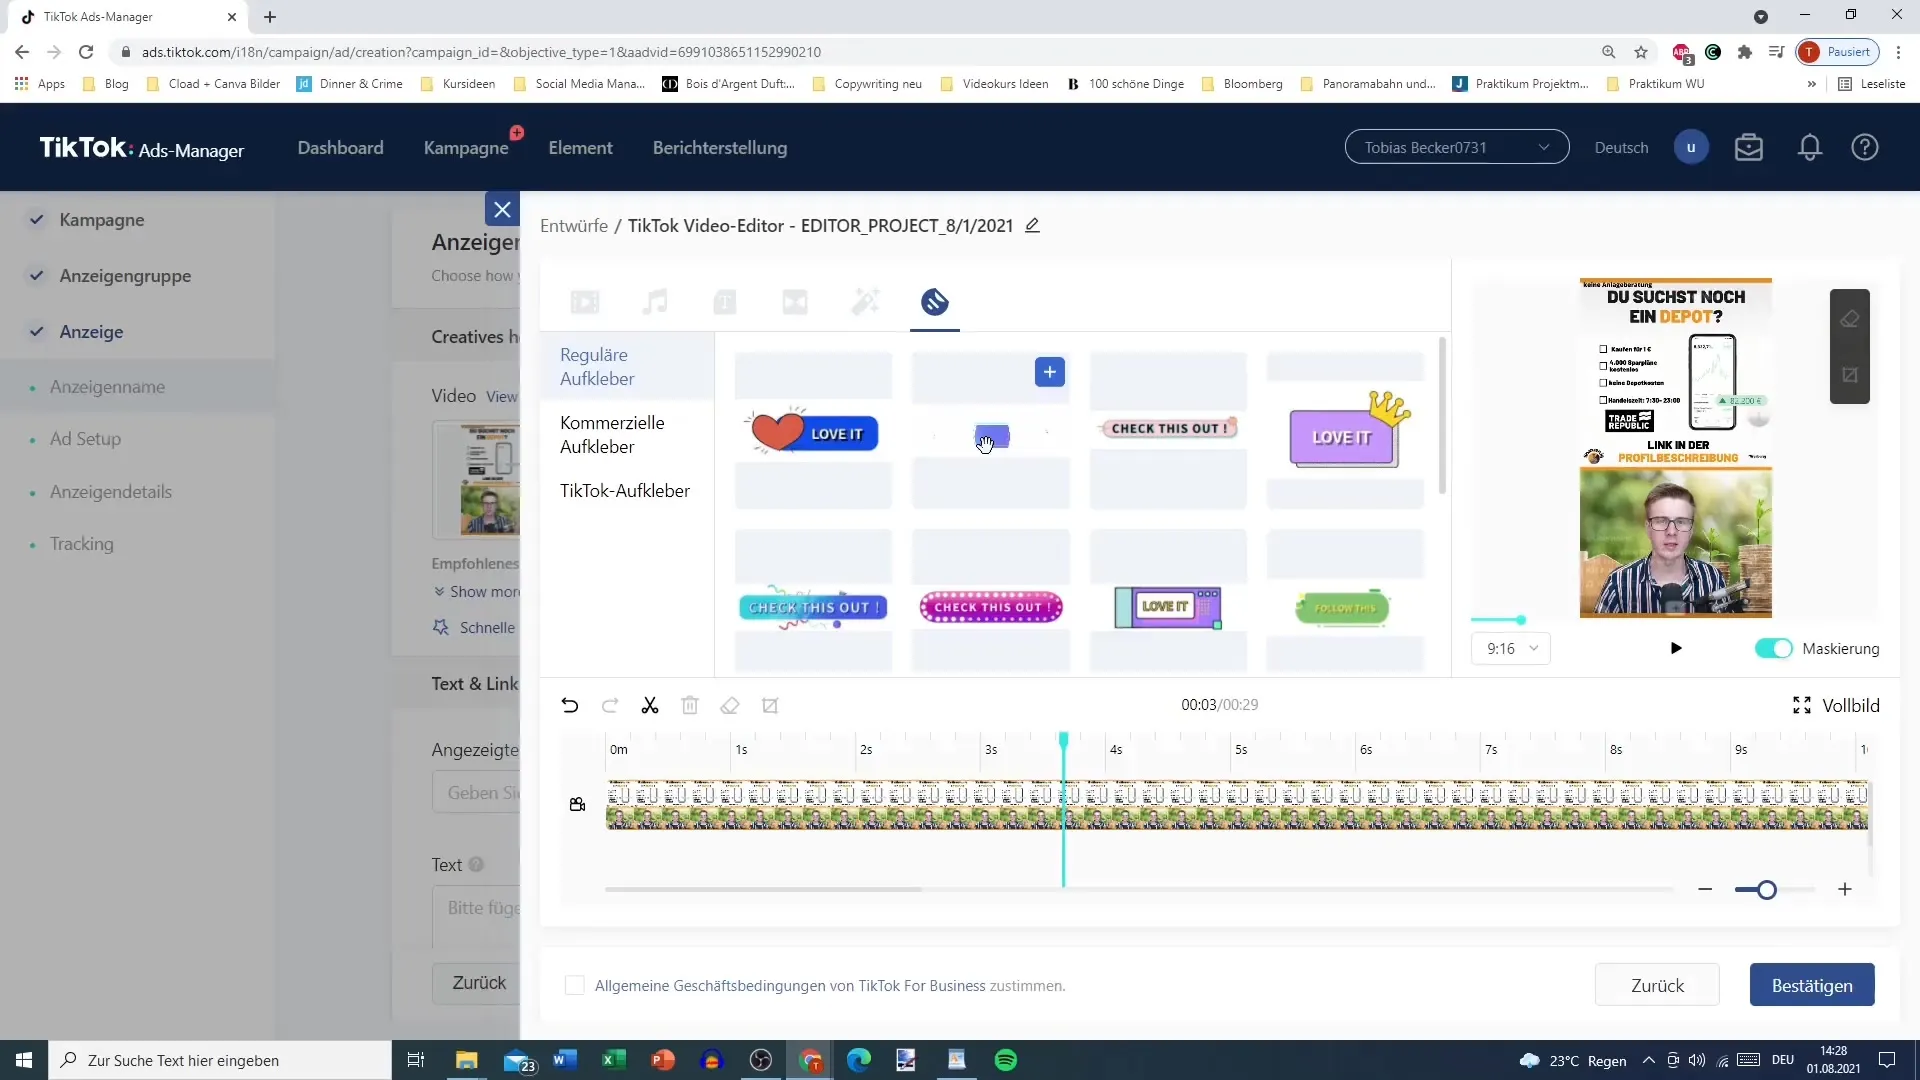Open the Bloomberg bookmark
1920x1080 pixels.
1242,84
